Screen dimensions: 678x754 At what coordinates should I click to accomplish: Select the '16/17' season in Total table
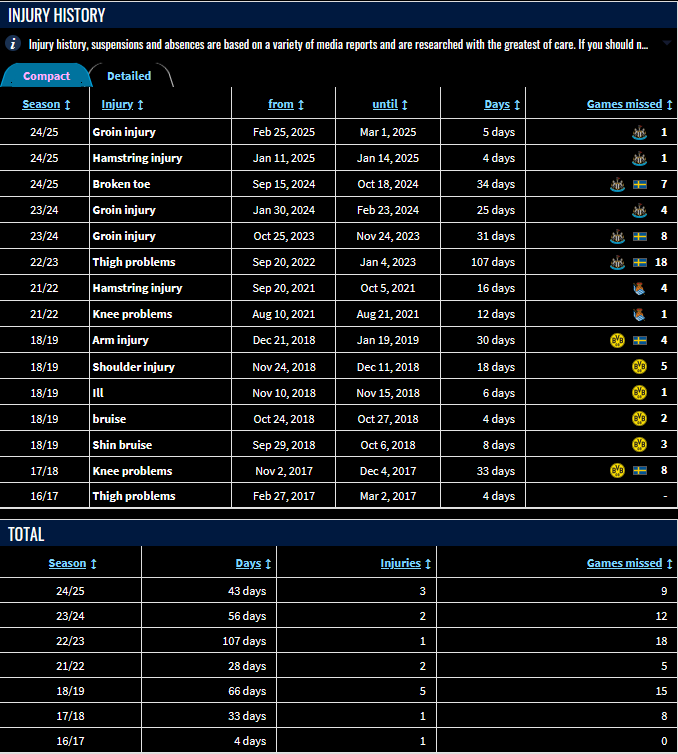point(70,741)
